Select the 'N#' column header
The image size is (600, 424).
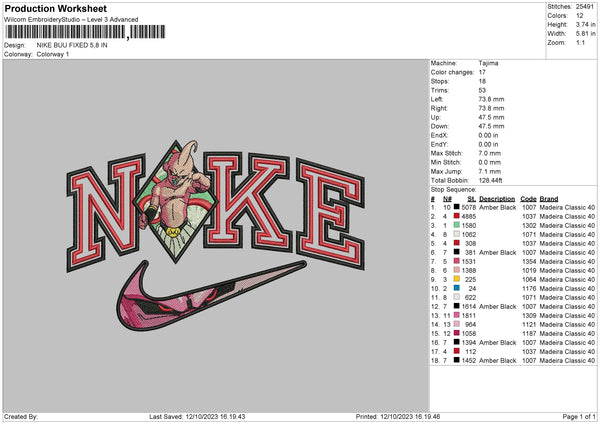(x=447, y=199)
